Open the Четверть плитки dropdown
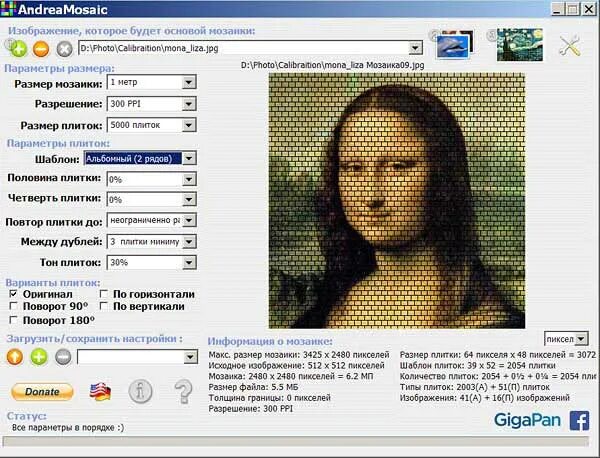The height and width of the screenshot is (458, 600). coord(189,199)
